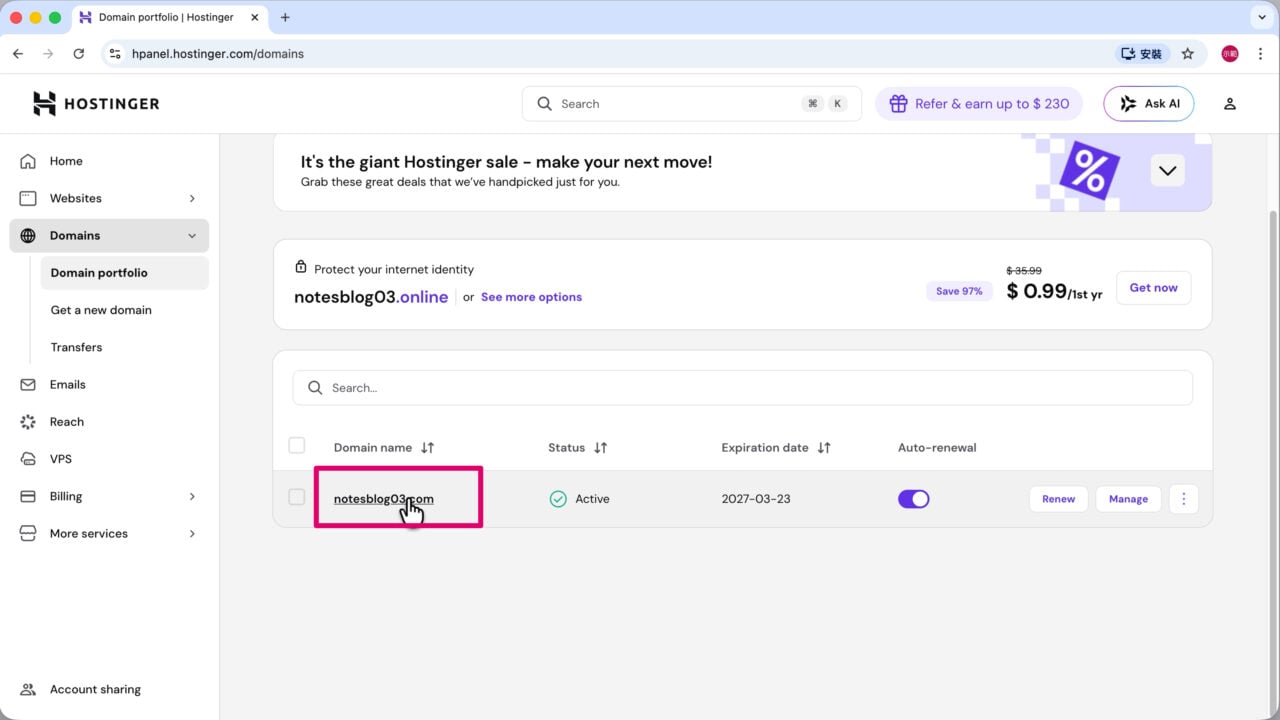This screenshot has width=1280, height=720.
Task: Sort by Domain name arrows
Action: click(x=428, y=448)
